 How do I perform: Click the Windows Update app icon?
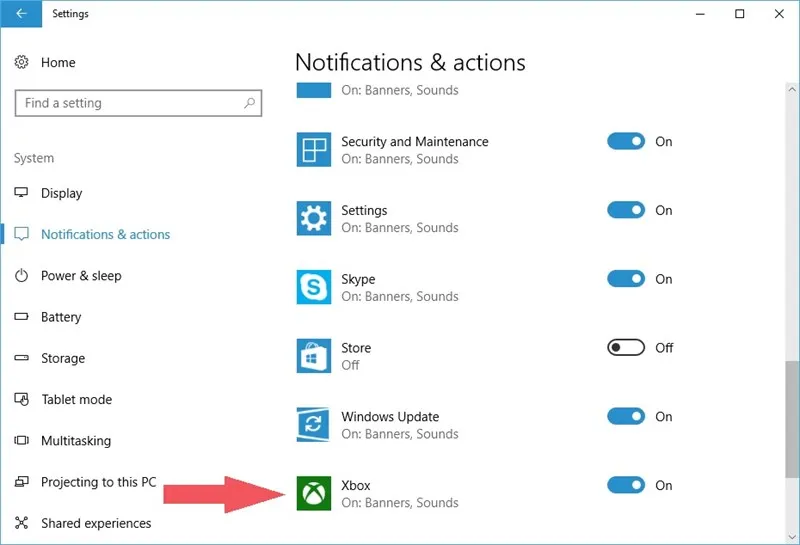point(313,425)
